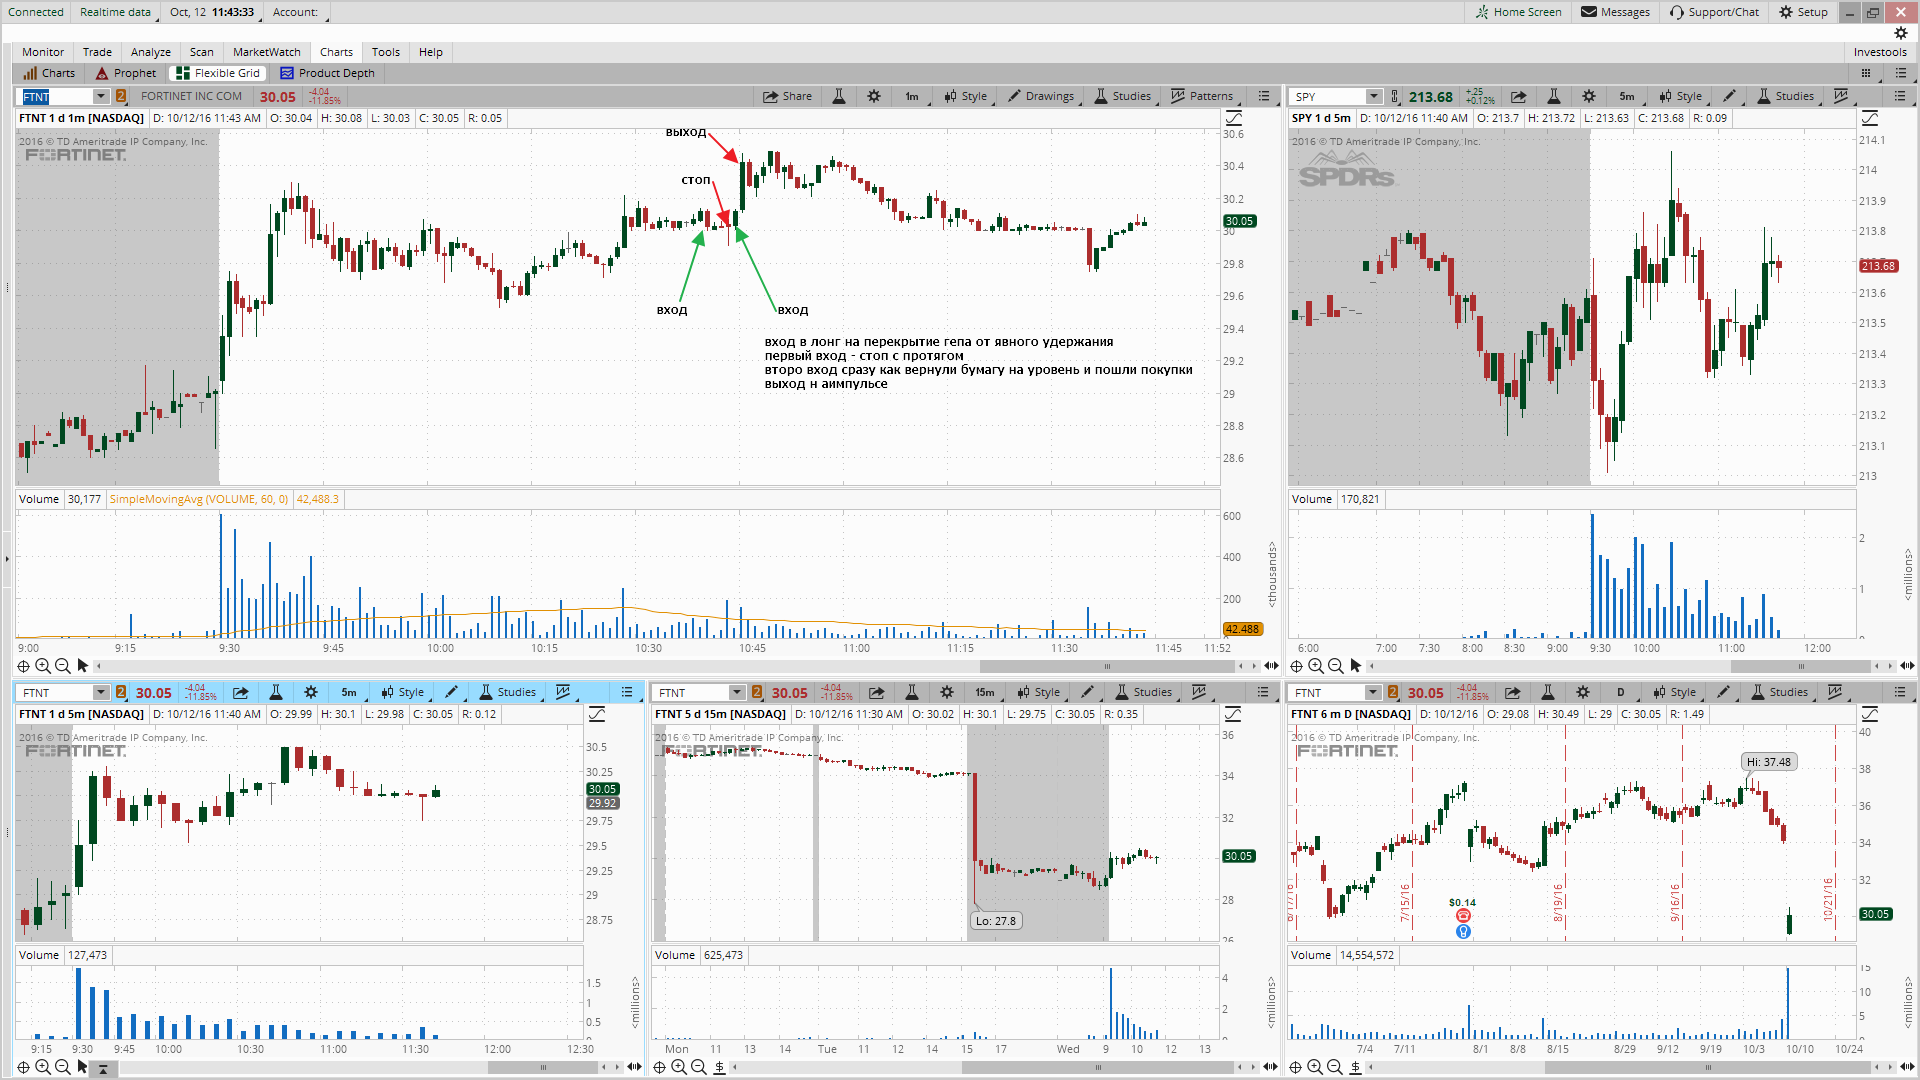Click the expansion-area icon under the FTNT 5m chart

click(x=103, y=1067)
